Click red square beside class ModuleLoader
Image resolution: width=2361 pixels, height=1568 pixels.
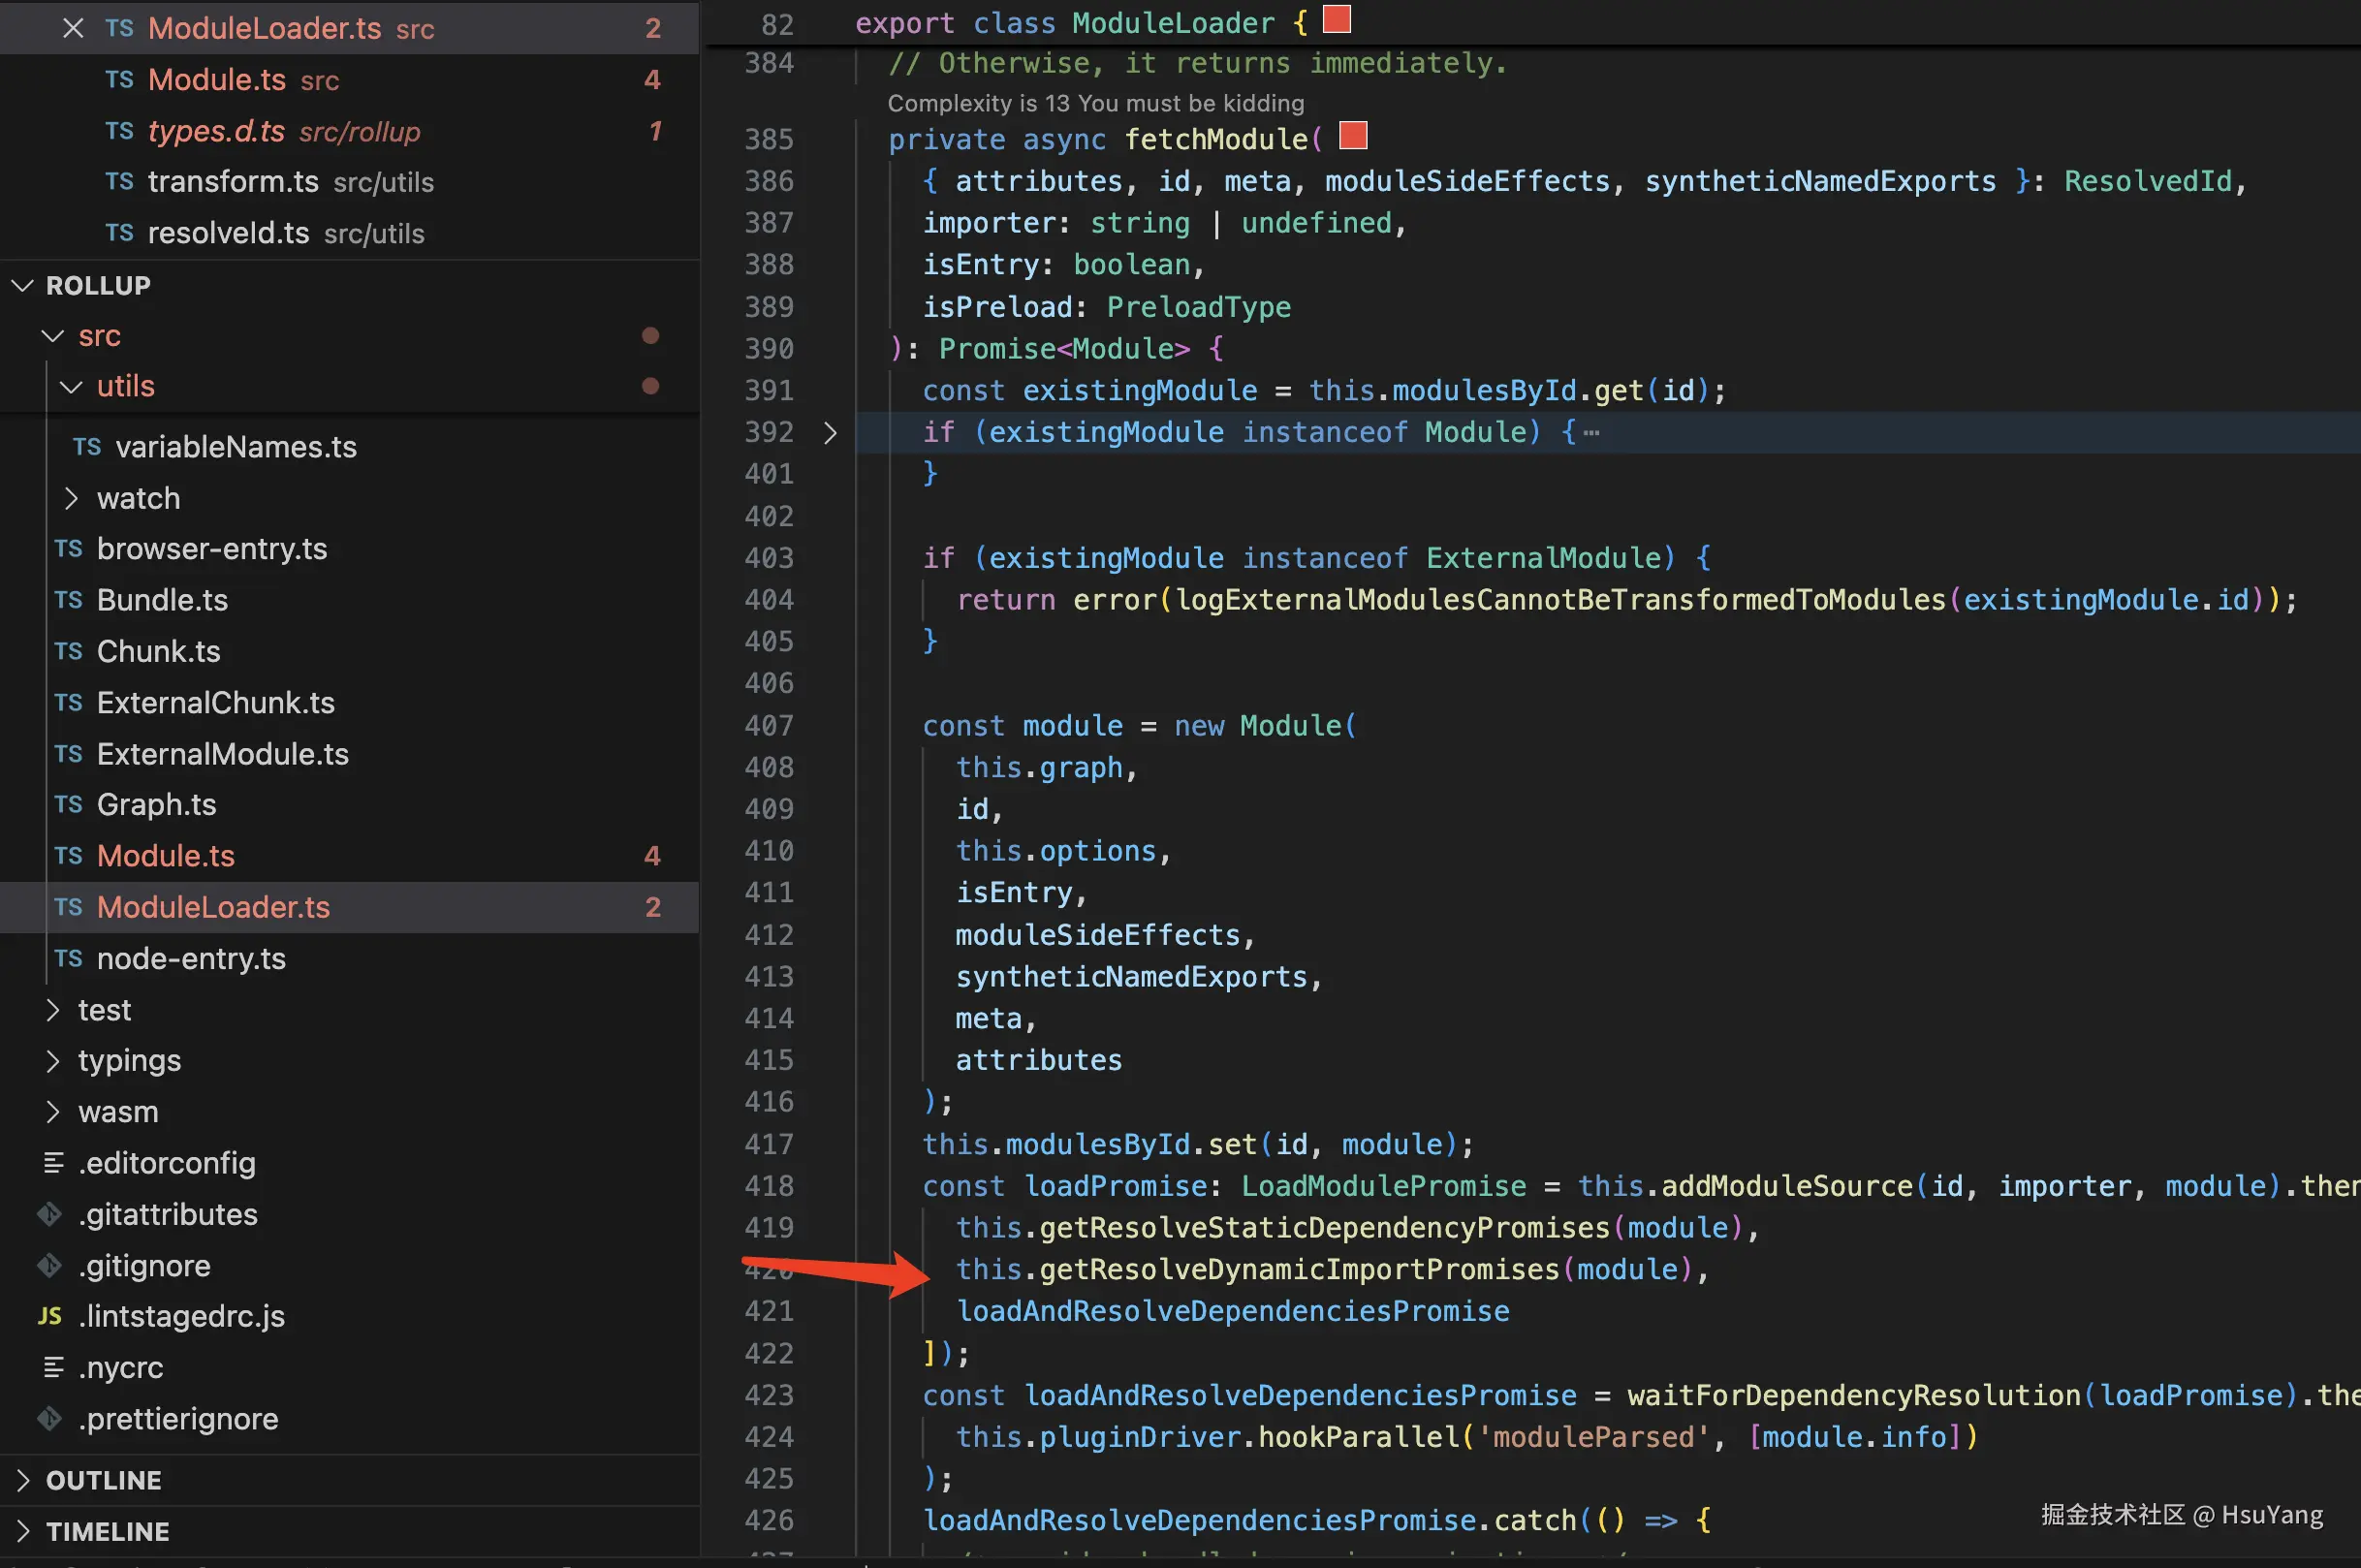point(1336,20)
